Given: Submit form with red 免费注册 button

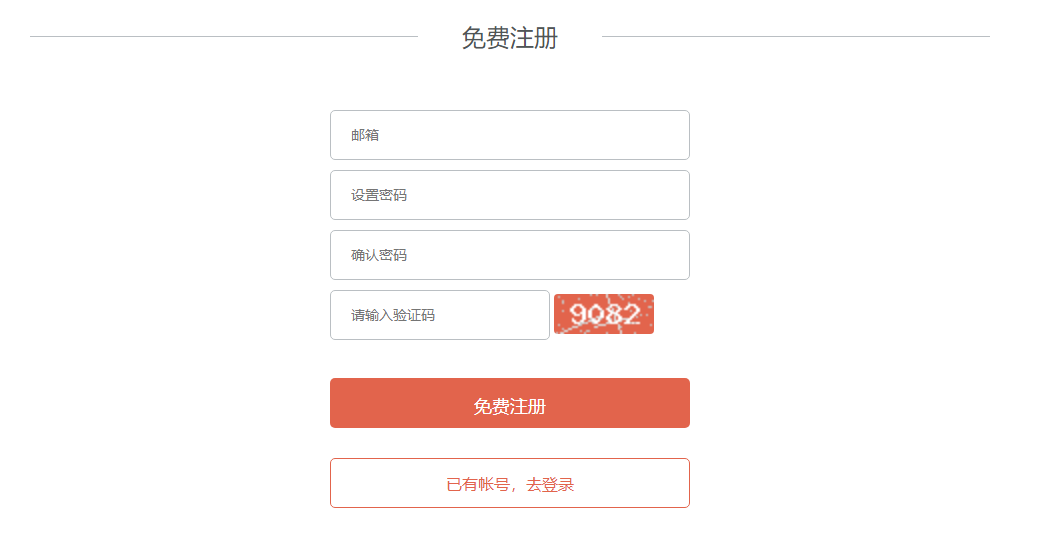Looking at the screenshot, I should tap(510, 403).
